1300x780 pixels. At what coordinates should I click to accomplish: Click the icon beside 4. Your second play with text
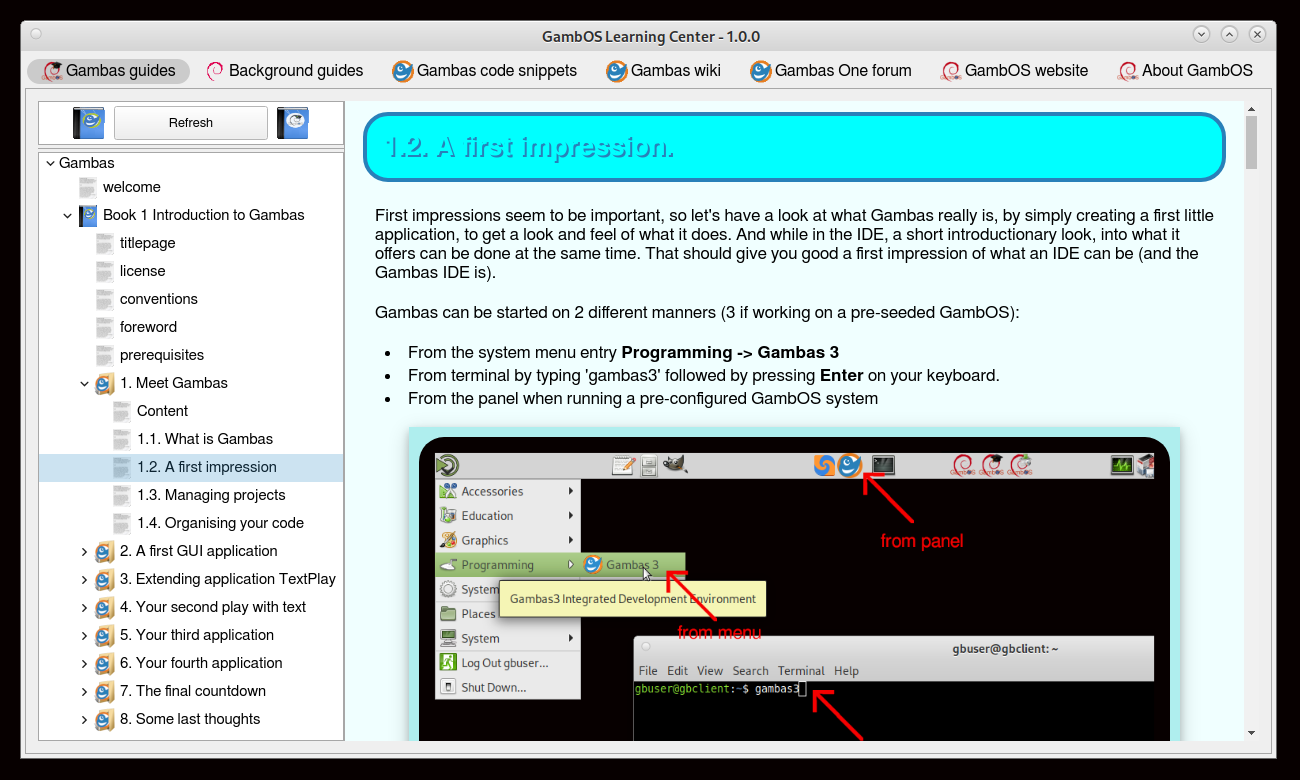[105, 607]
